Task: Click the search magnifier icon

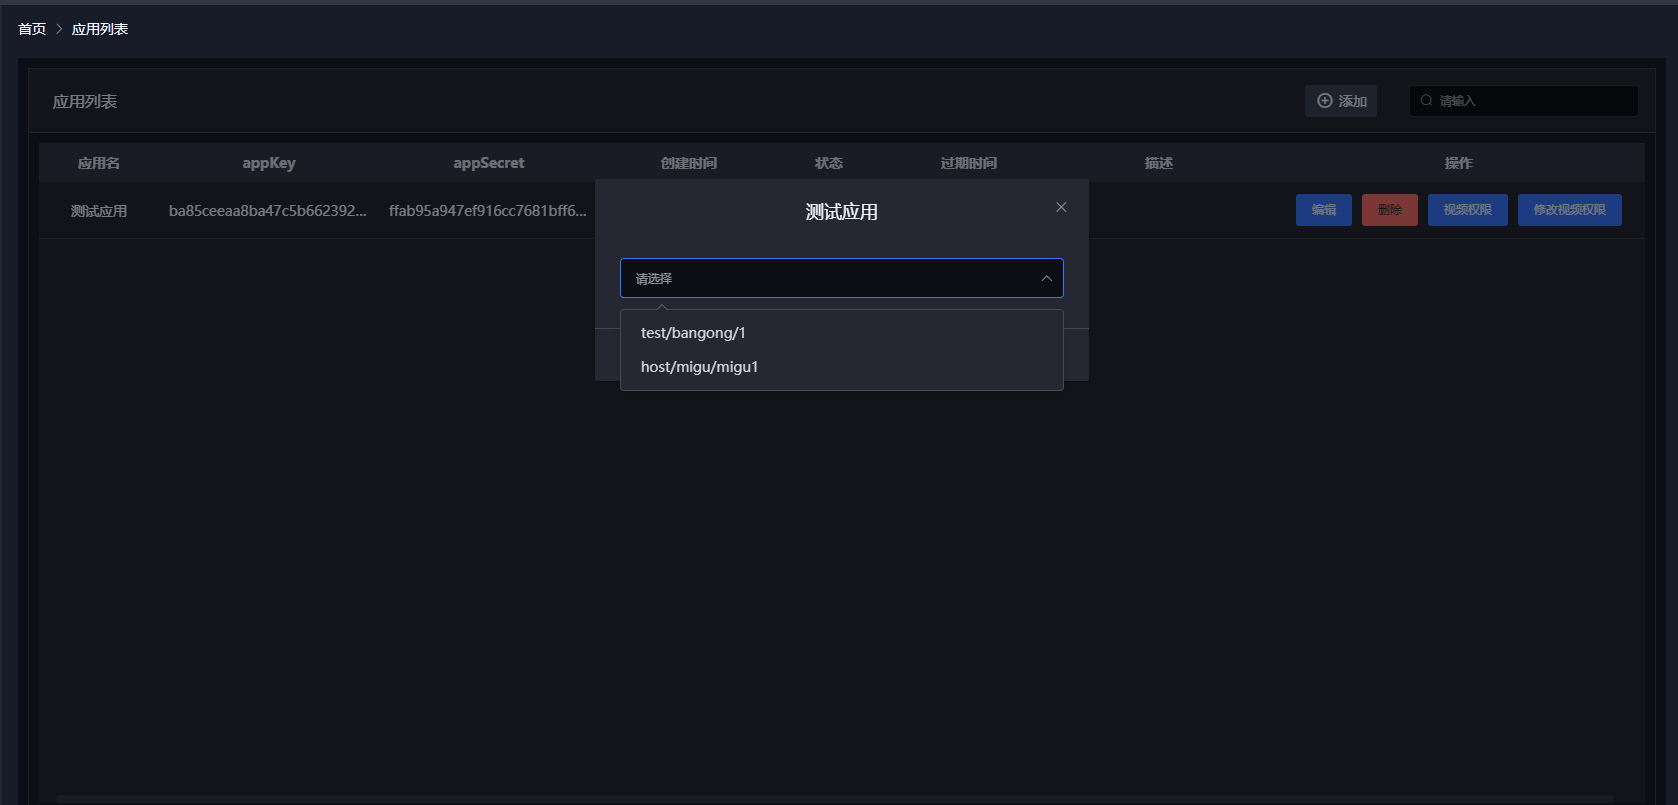Action: [x=1426, y=100]
